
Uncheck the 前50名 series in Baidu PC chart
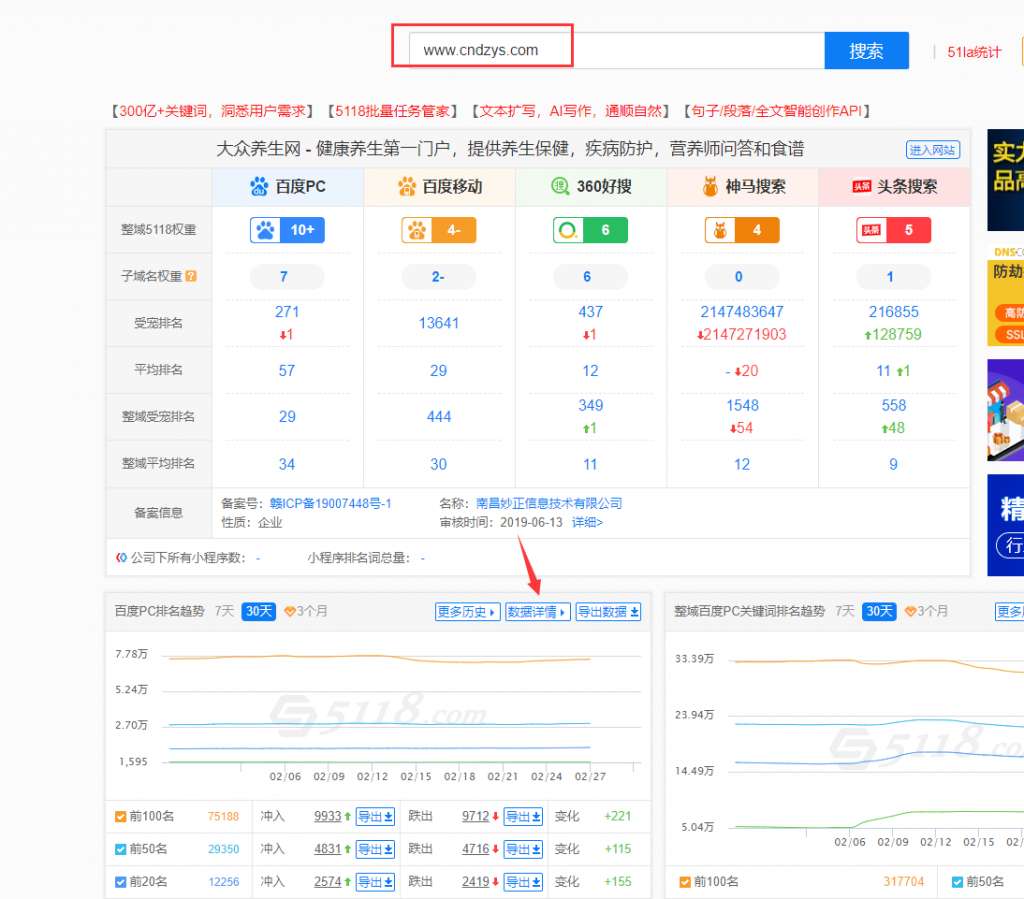point(121,849)
